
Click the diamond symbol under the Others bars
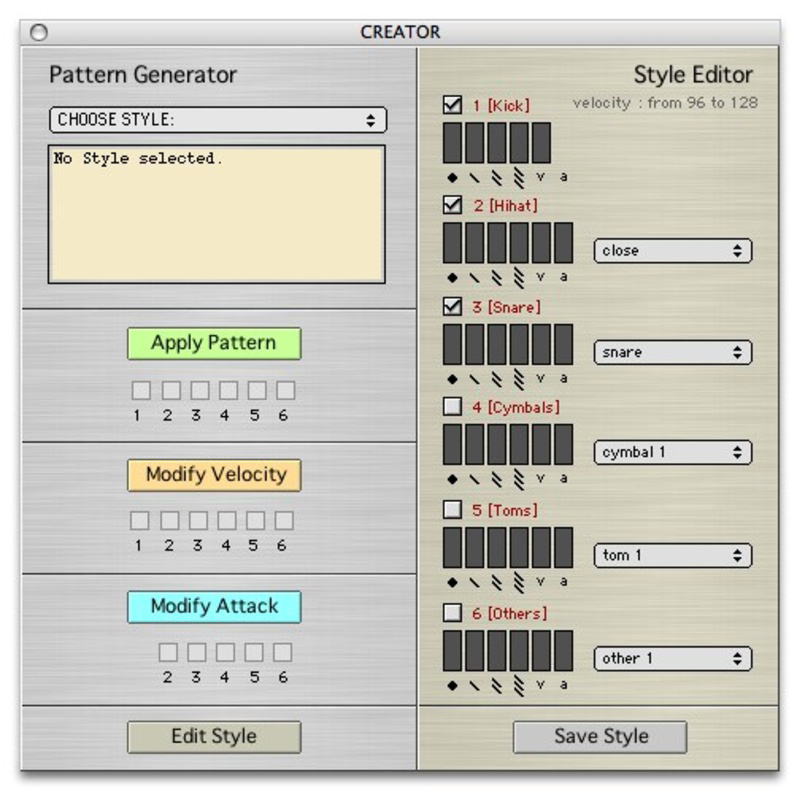452,685
